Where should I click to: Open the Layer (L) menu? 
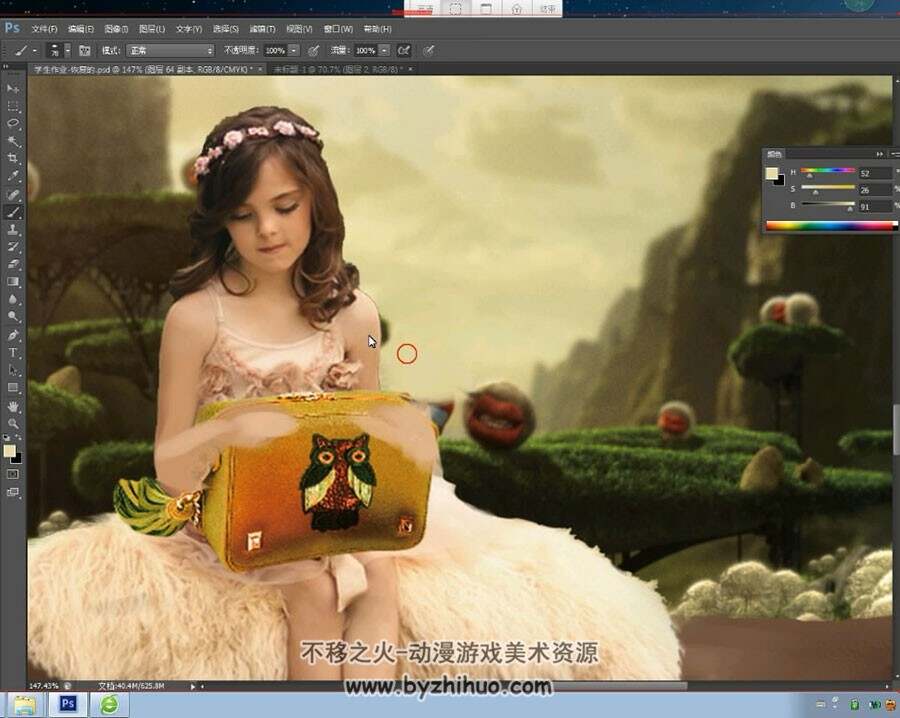coord(152,29)
